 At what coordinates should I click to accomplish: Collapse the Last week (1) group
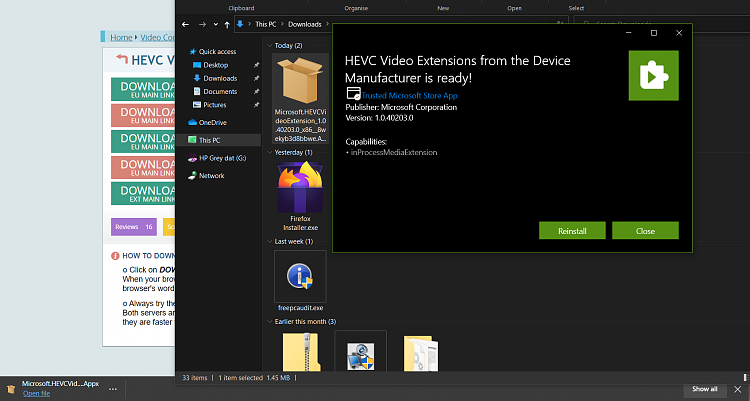click(x=269, y=241)
